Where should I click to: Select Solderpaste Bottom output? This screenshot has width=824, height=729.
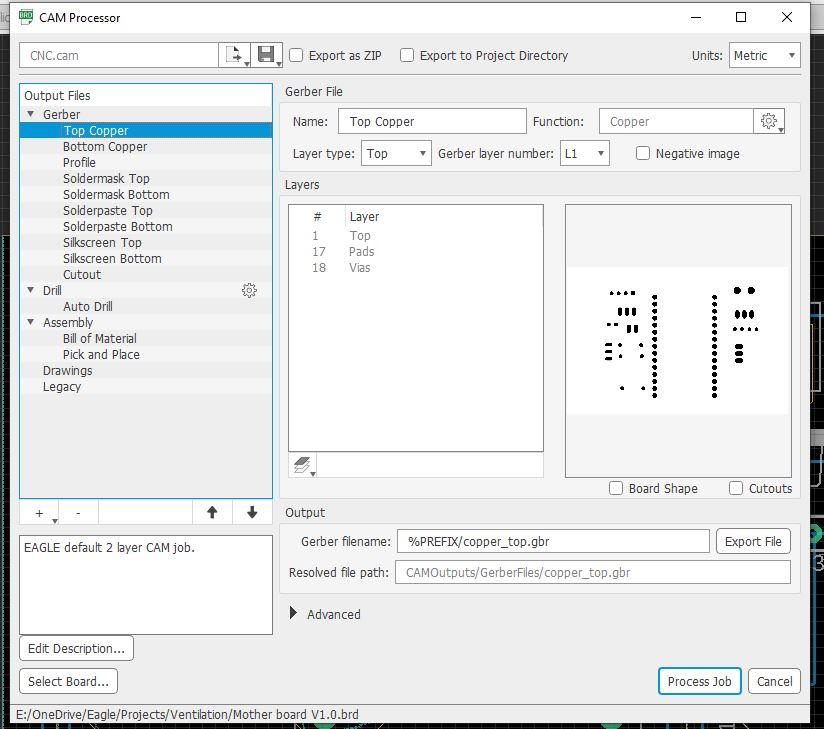(146, 227)
